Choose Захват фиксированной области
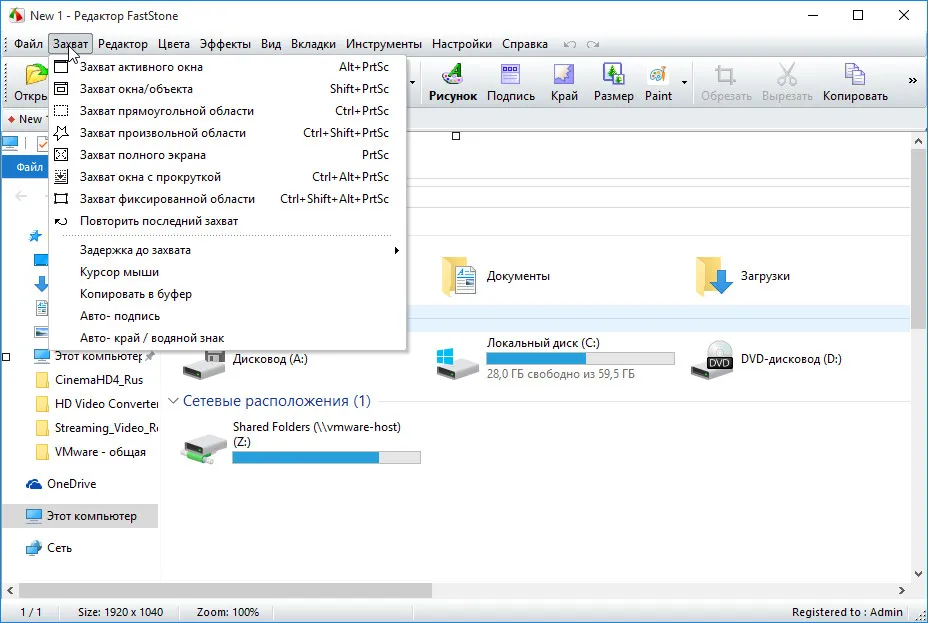This screenshot has height=623, width=928. tap(227, 199)
